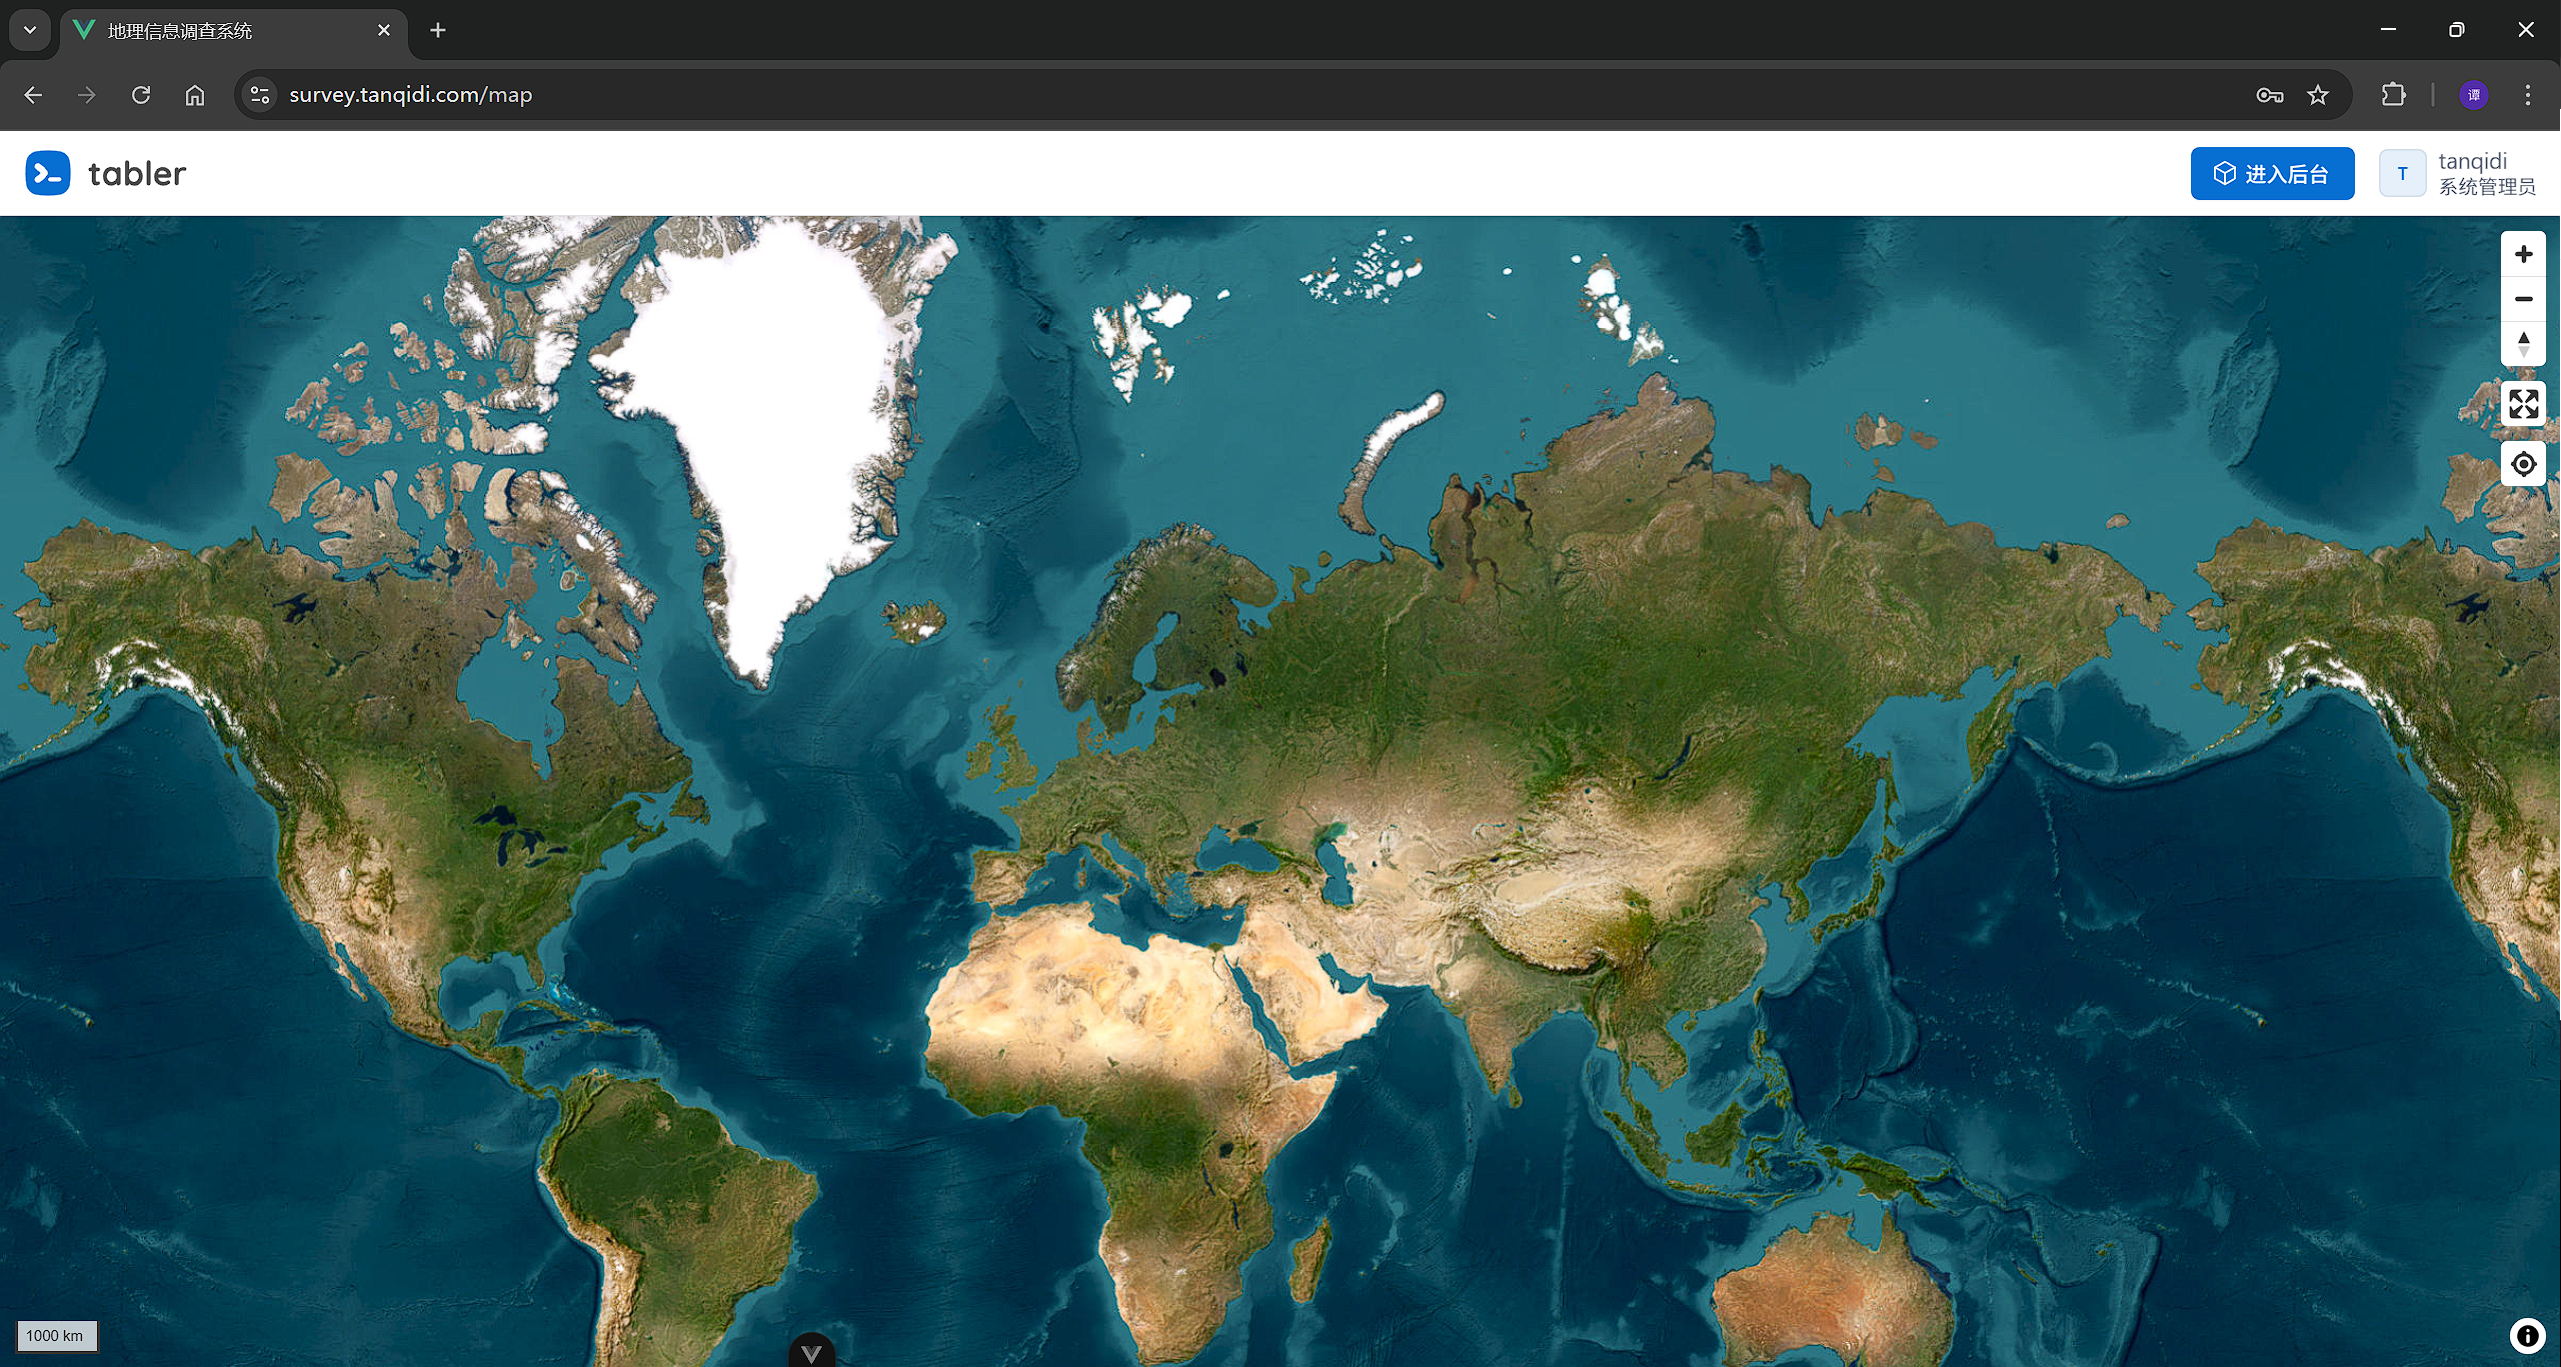Open the browser extensions menu
This screenshot has height=1367, width=2561.
point(2393,95)
